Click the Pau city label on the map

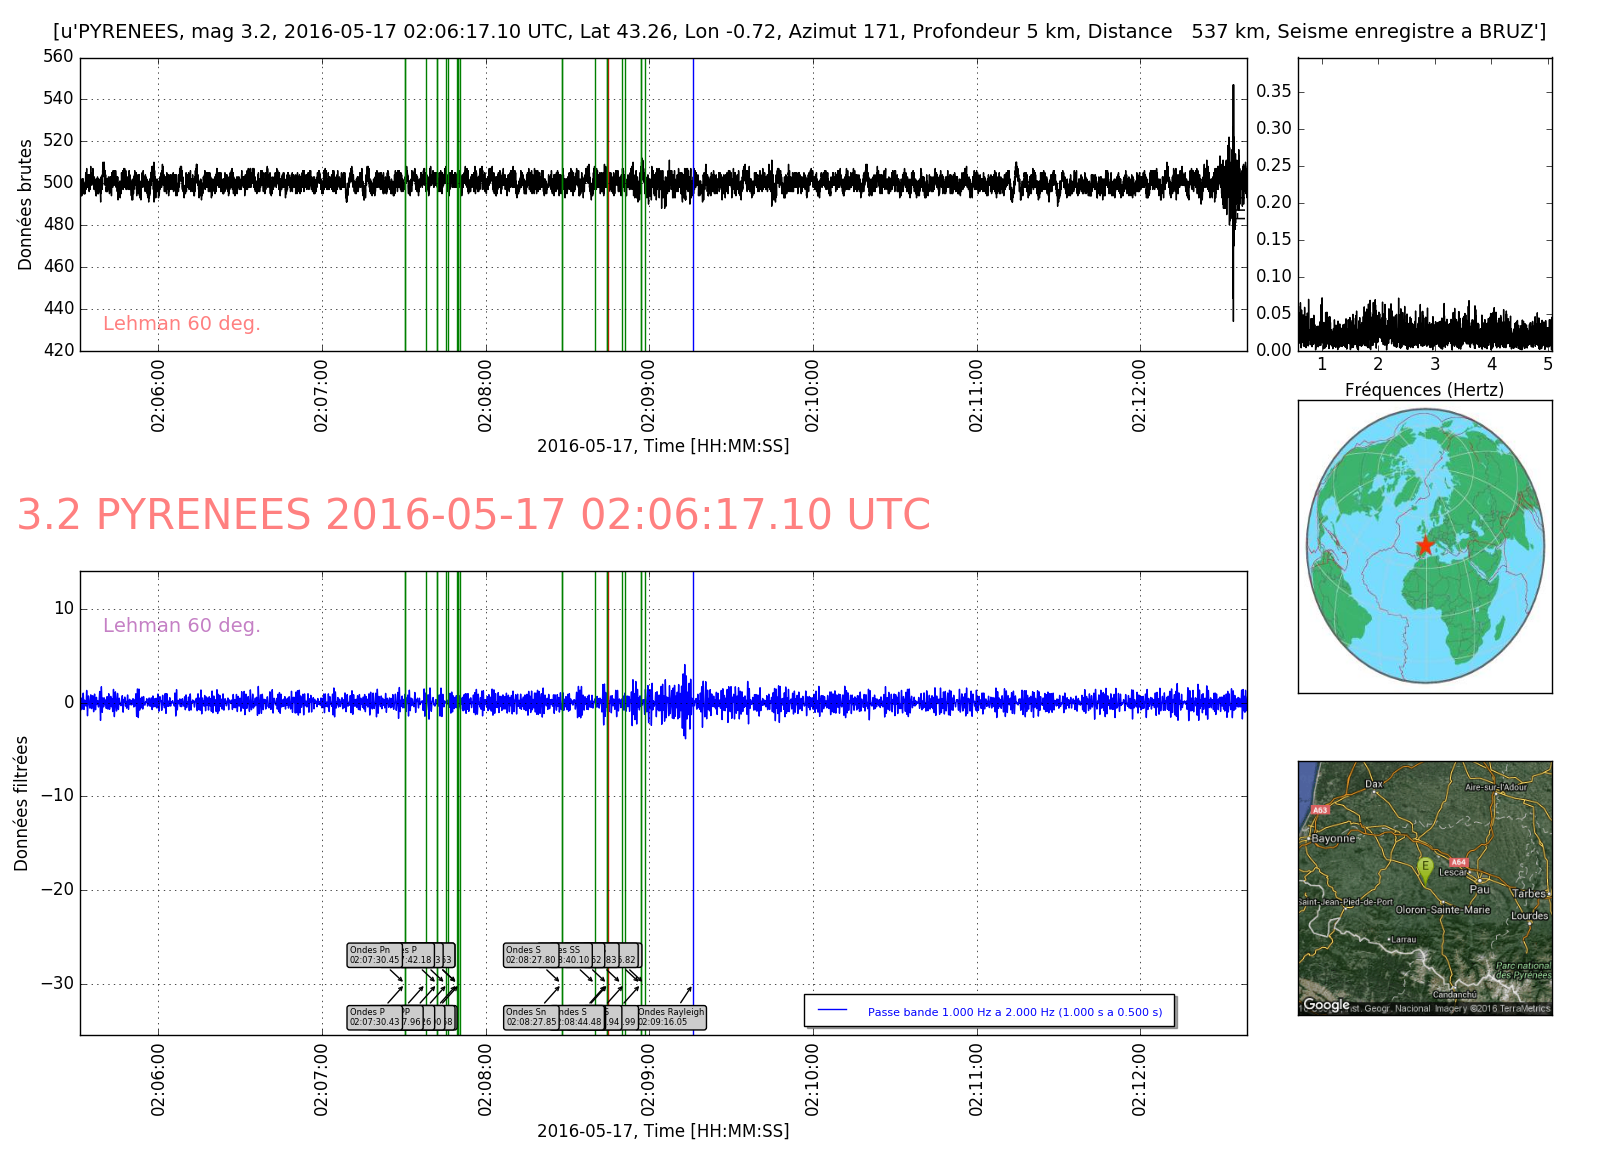coord(1479,889)
